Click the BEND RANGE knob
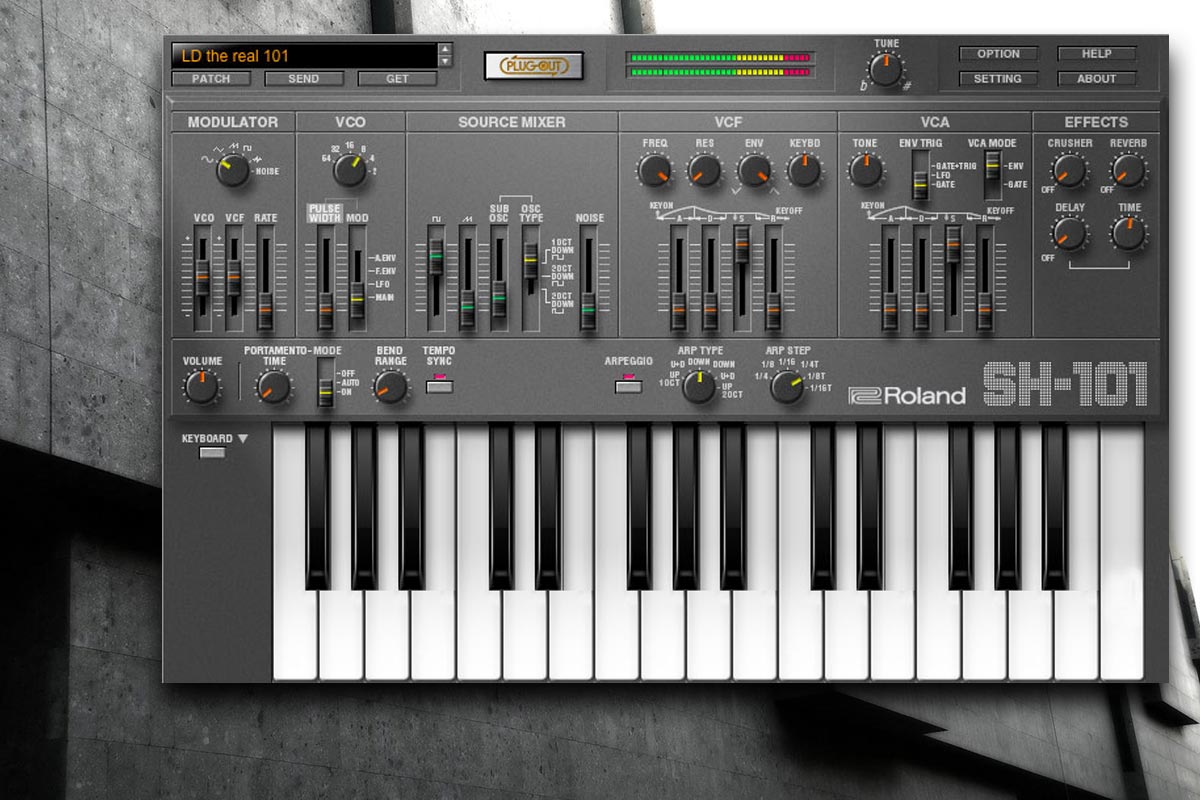 pyautogui.click(x=390, y=387)
